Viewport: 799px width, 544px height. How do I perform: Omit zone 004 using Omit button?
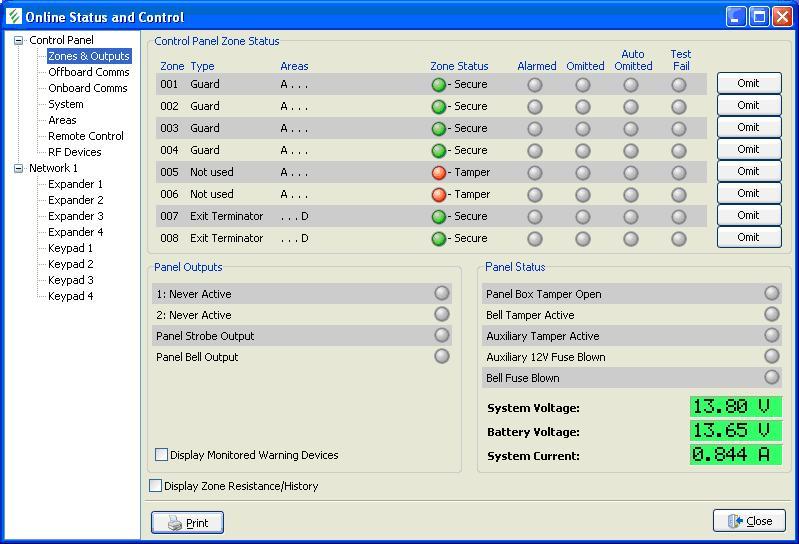(x=748, y=150)
